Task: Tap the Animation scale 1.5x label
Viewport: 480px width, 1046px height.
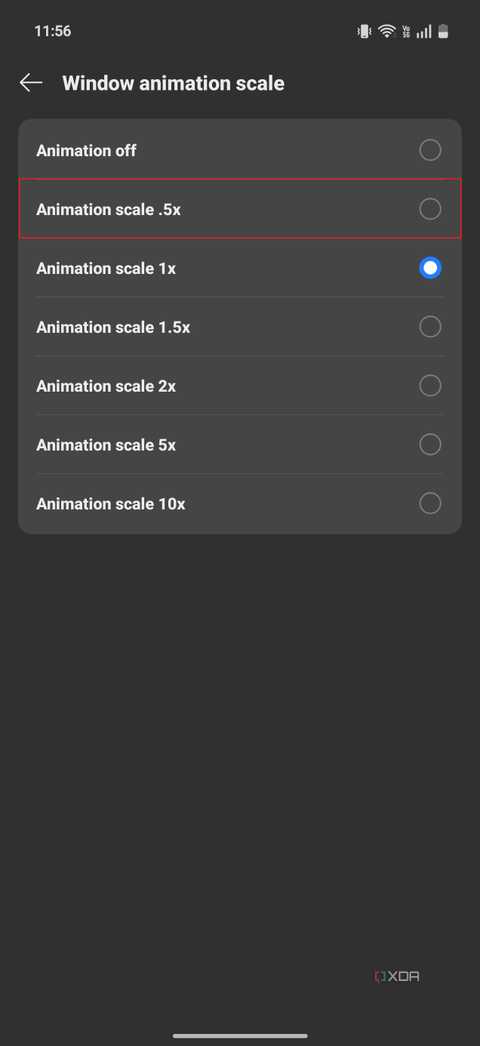Action: (113, 328)
